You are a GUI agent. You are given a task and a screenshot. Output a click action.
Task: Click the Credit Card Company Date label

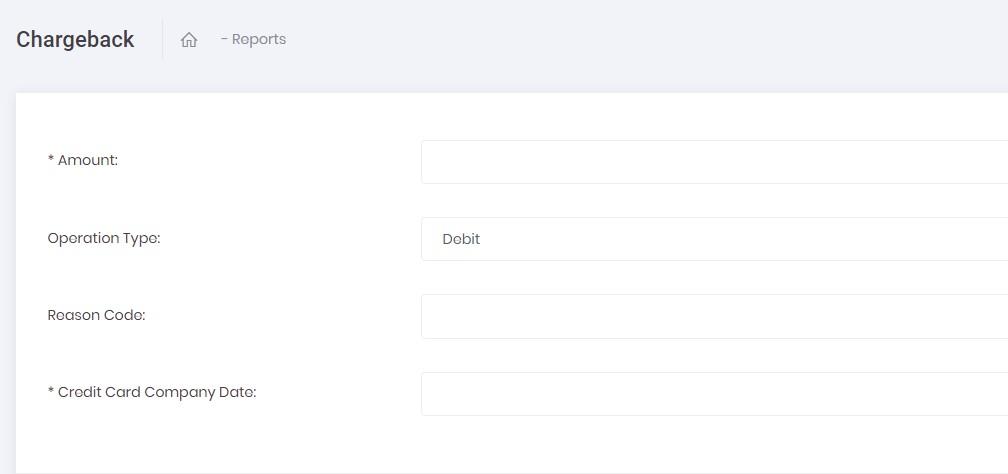coord(152,392)
